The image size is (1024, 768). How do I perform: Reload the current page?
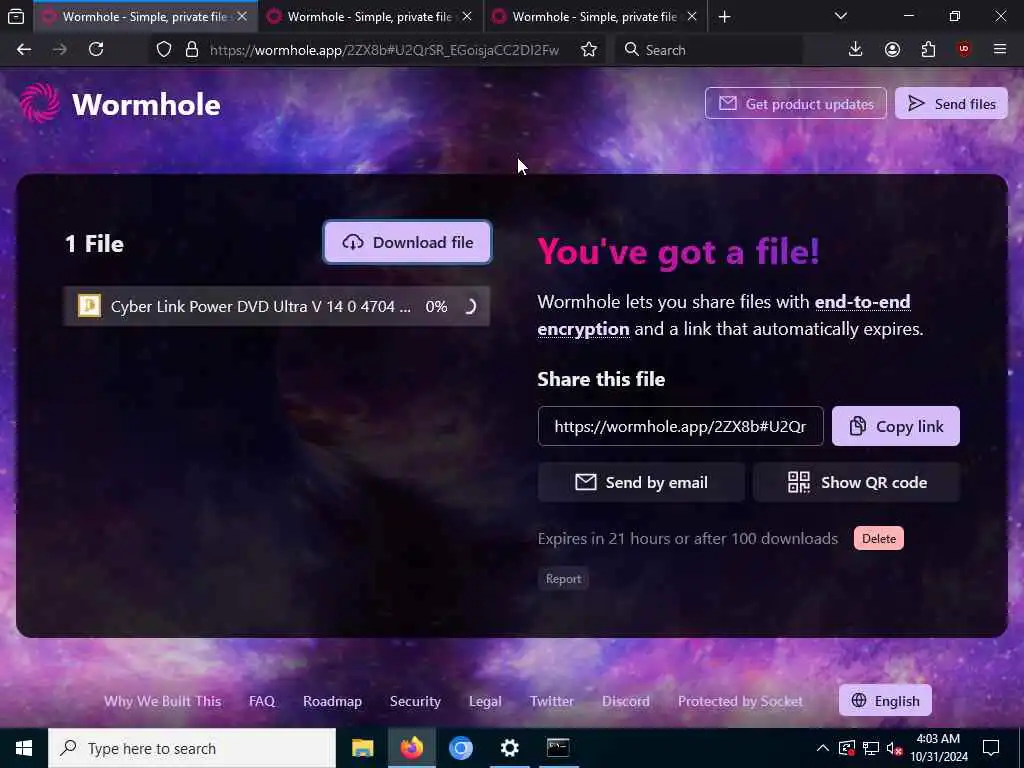click(96, 50)
